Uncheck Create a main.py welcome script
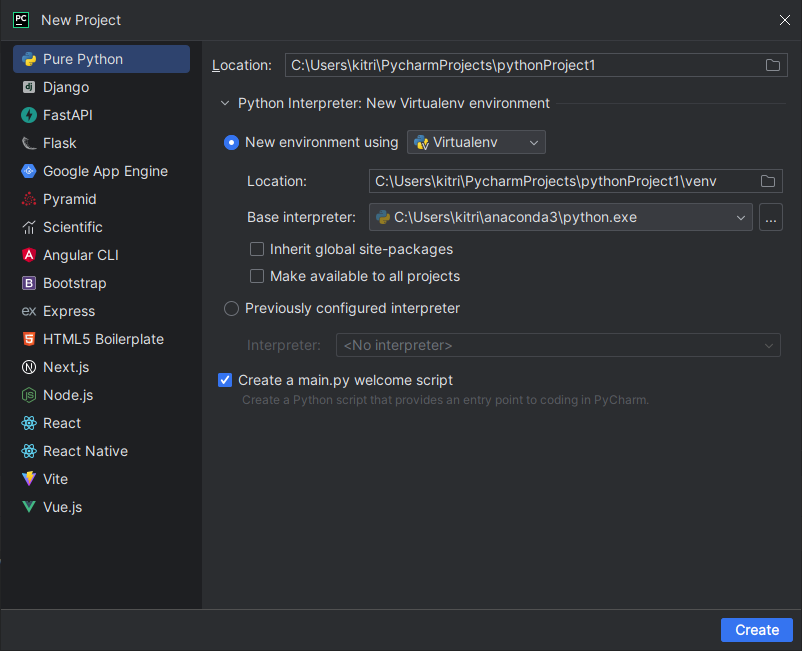802x651 pixels. [x=225, y=380]
